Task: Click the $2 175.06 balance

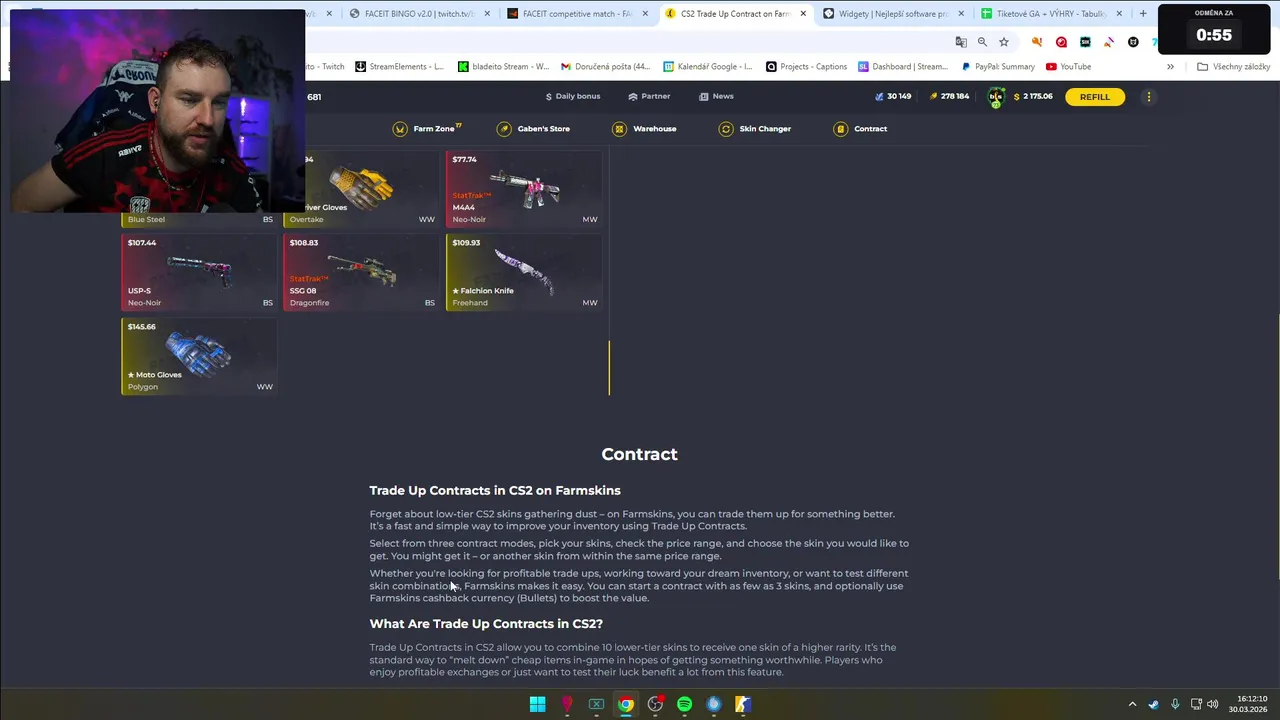Action: click(x=1033, y=97)
